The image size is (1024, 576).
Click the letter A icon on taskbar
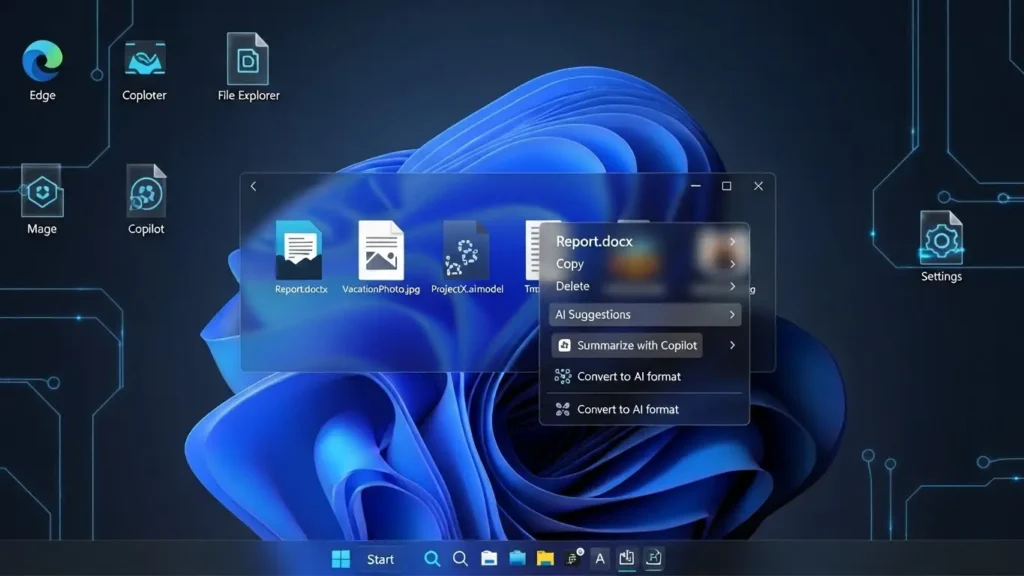[x=599, y=559]
